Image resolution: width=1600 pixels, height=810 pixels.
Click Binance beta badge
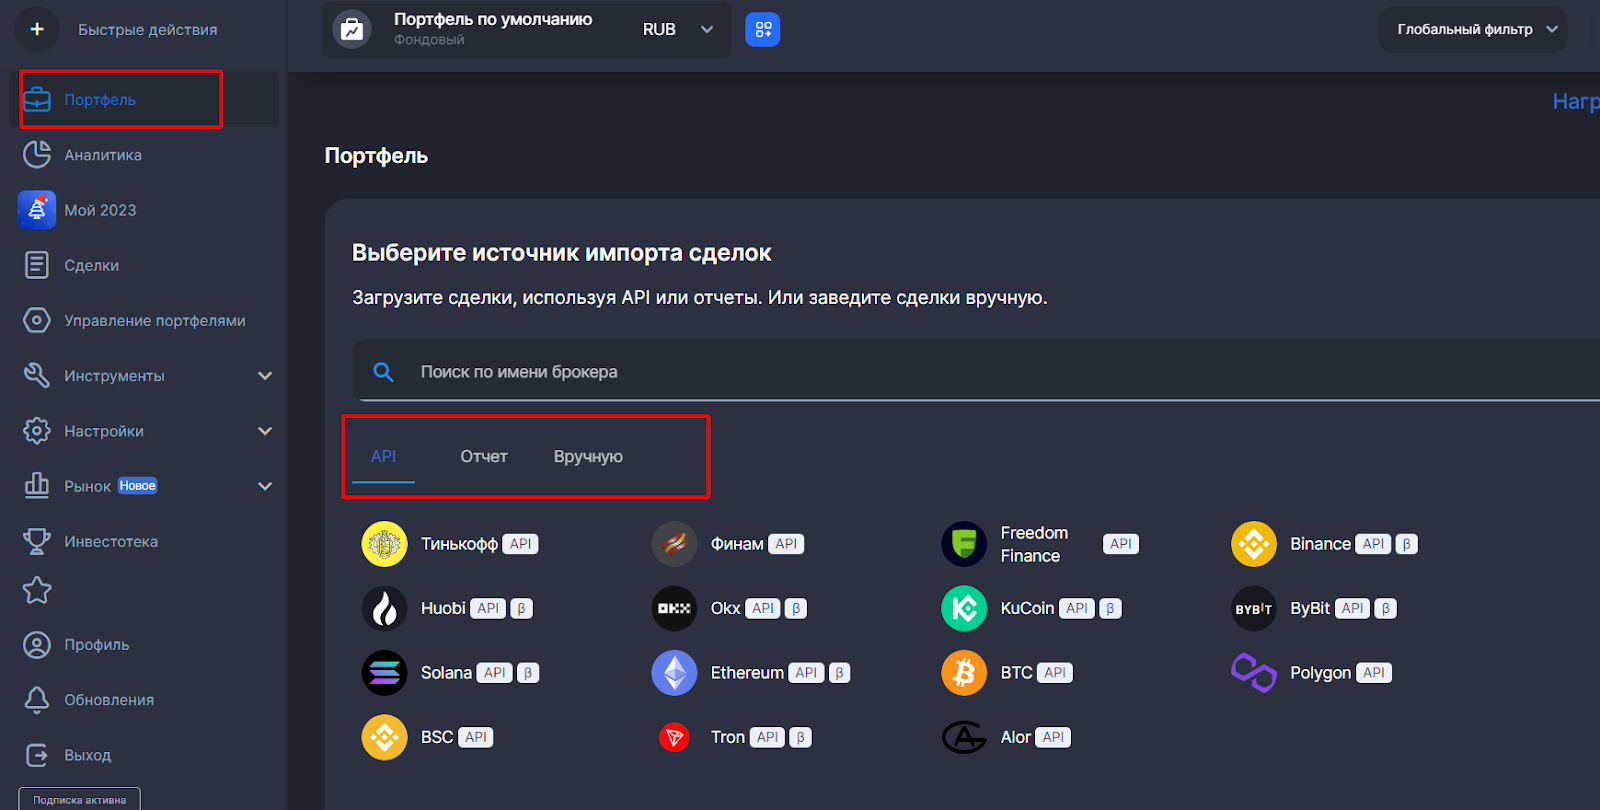(1406, 544)
